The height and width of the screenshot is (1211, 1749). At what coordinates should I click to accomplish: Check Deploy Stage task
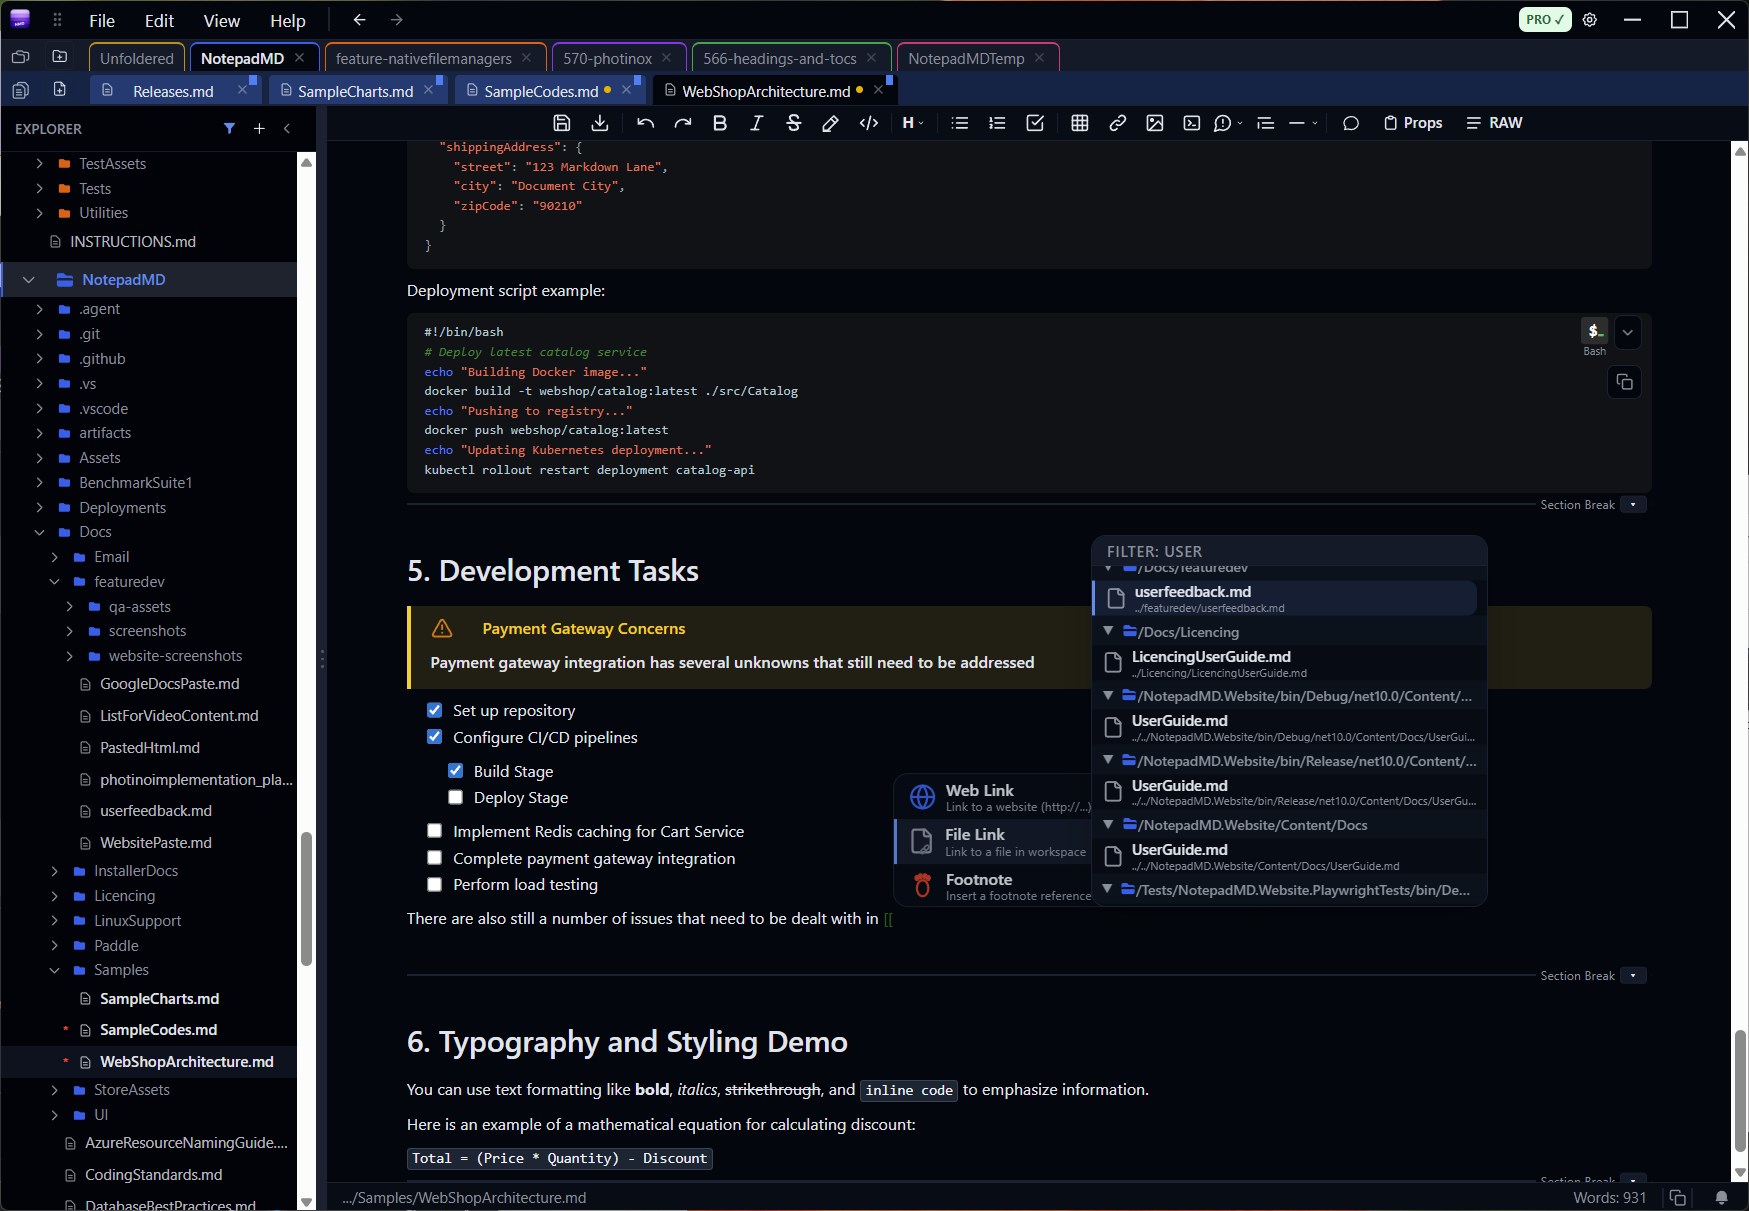click(455, 797)
